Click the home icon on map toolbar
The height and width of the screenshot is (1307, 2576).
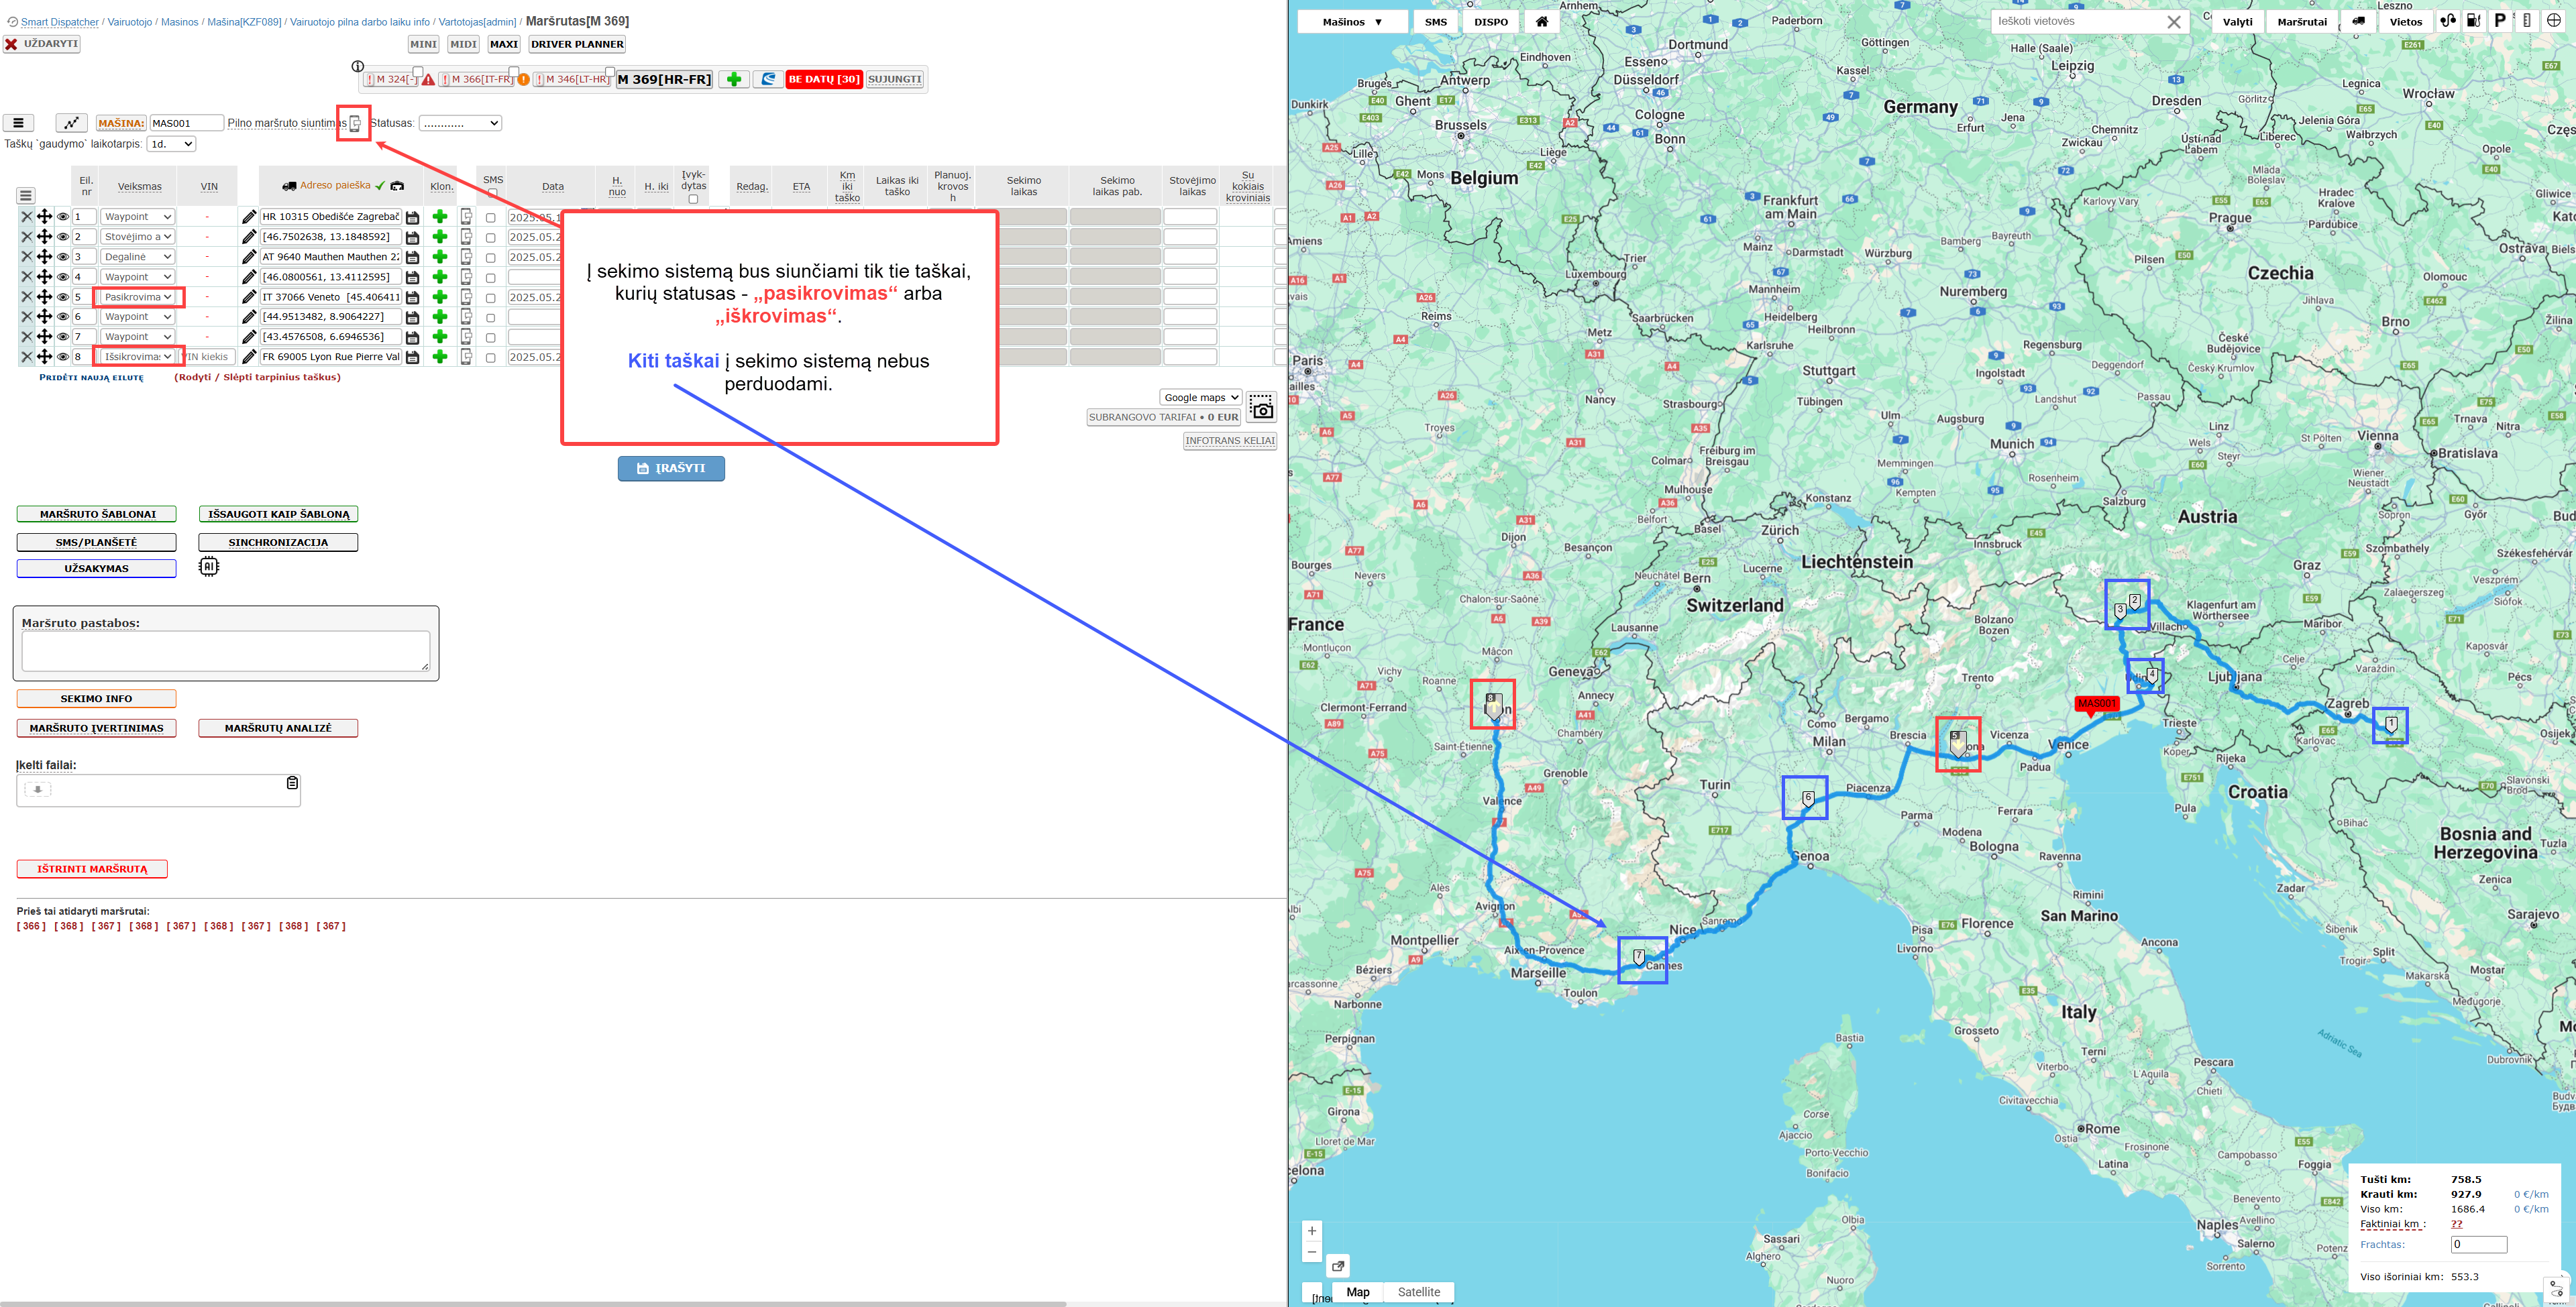1542,21
